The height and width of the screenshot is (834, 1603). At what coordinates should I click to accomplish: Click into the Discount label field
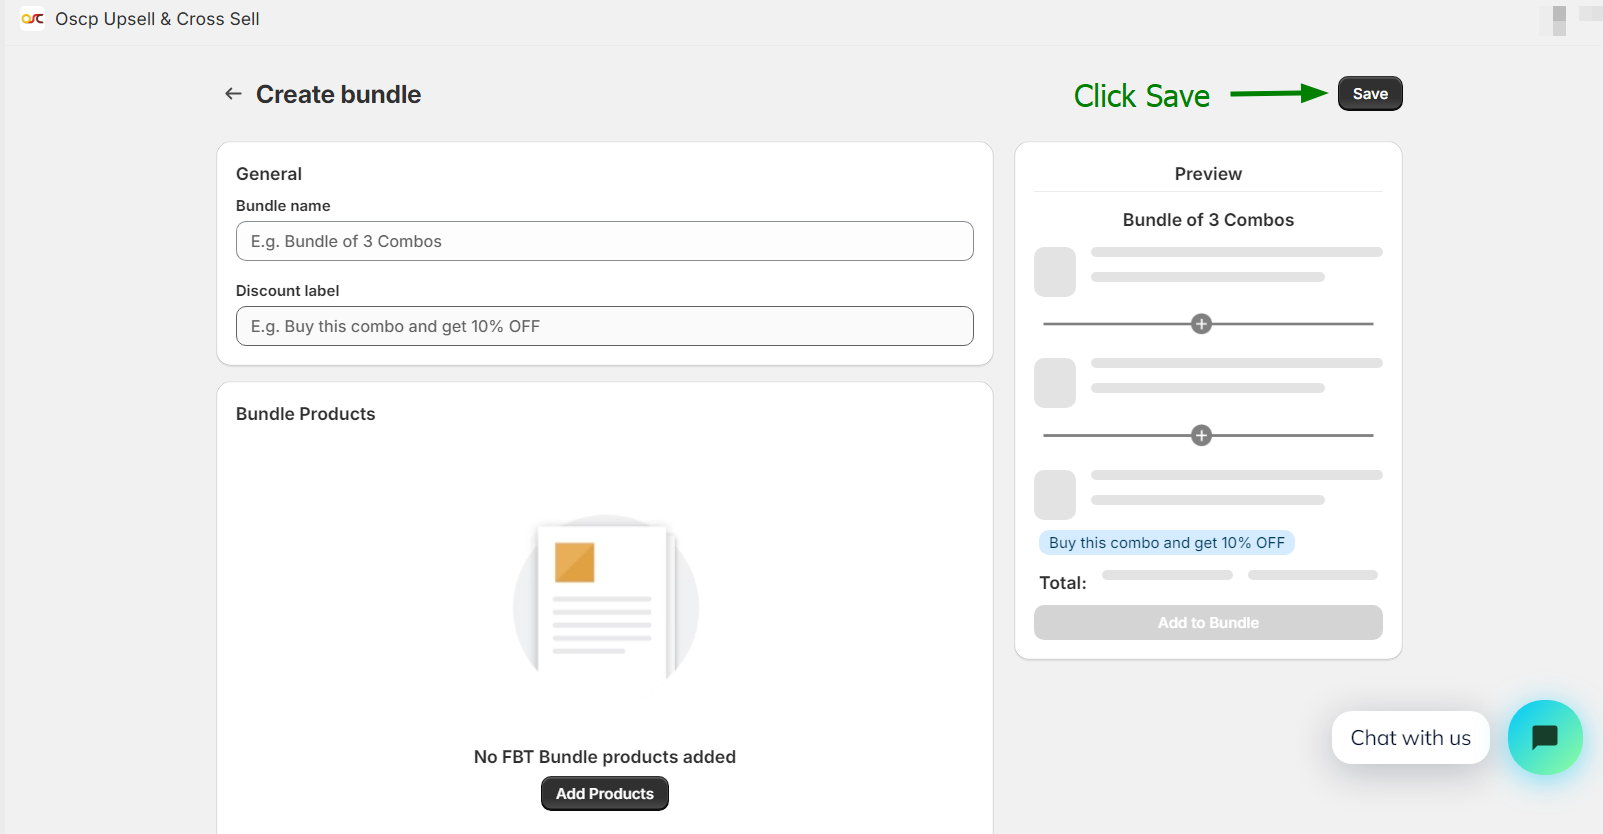point(604,326)
